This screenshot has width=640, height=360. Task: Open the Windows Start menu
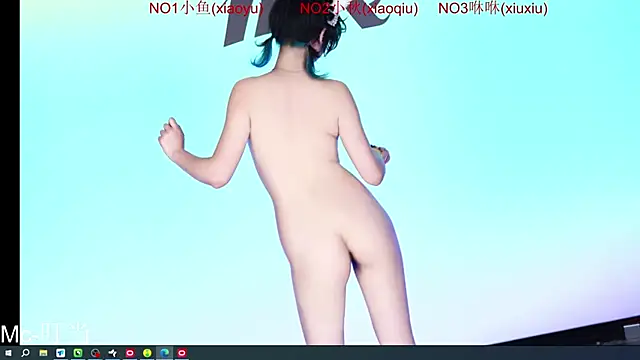[8, 353]
